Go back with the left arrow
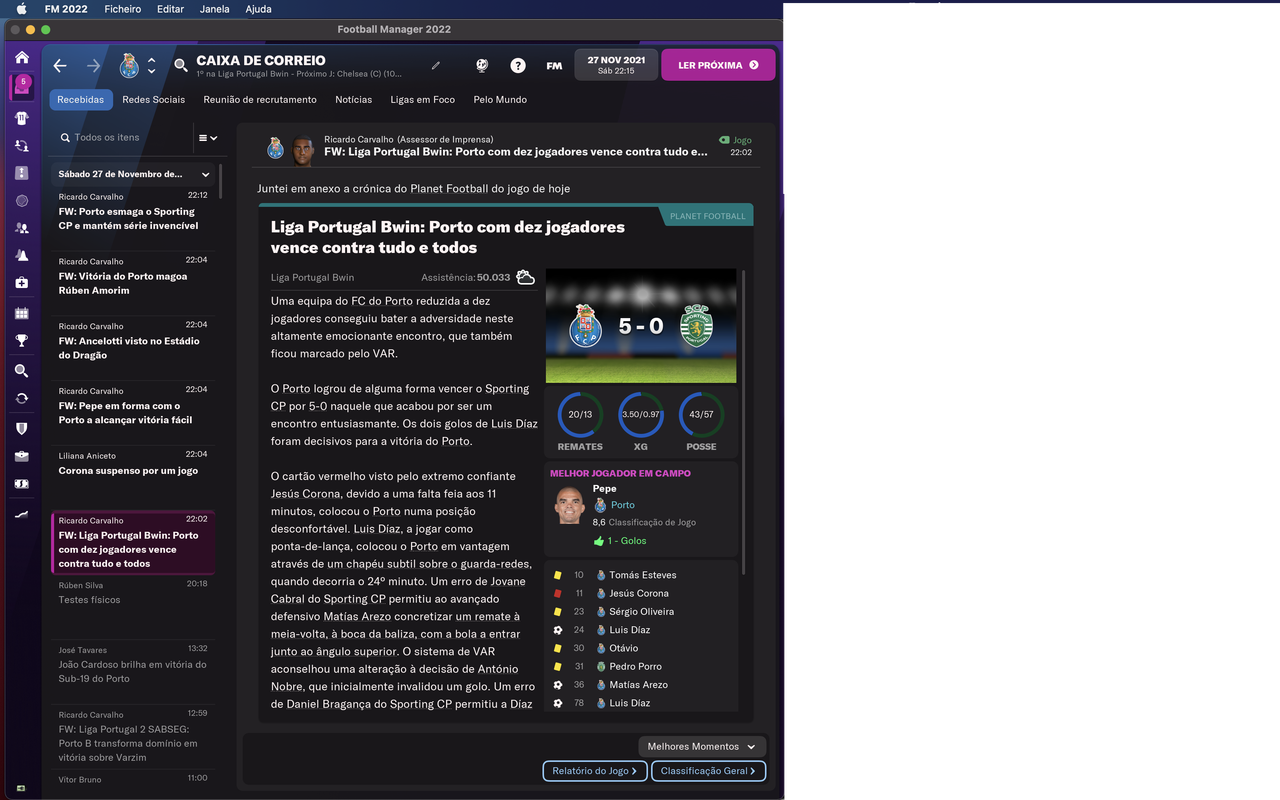The width and height of the screenshot is (1280, 800). 60,66
